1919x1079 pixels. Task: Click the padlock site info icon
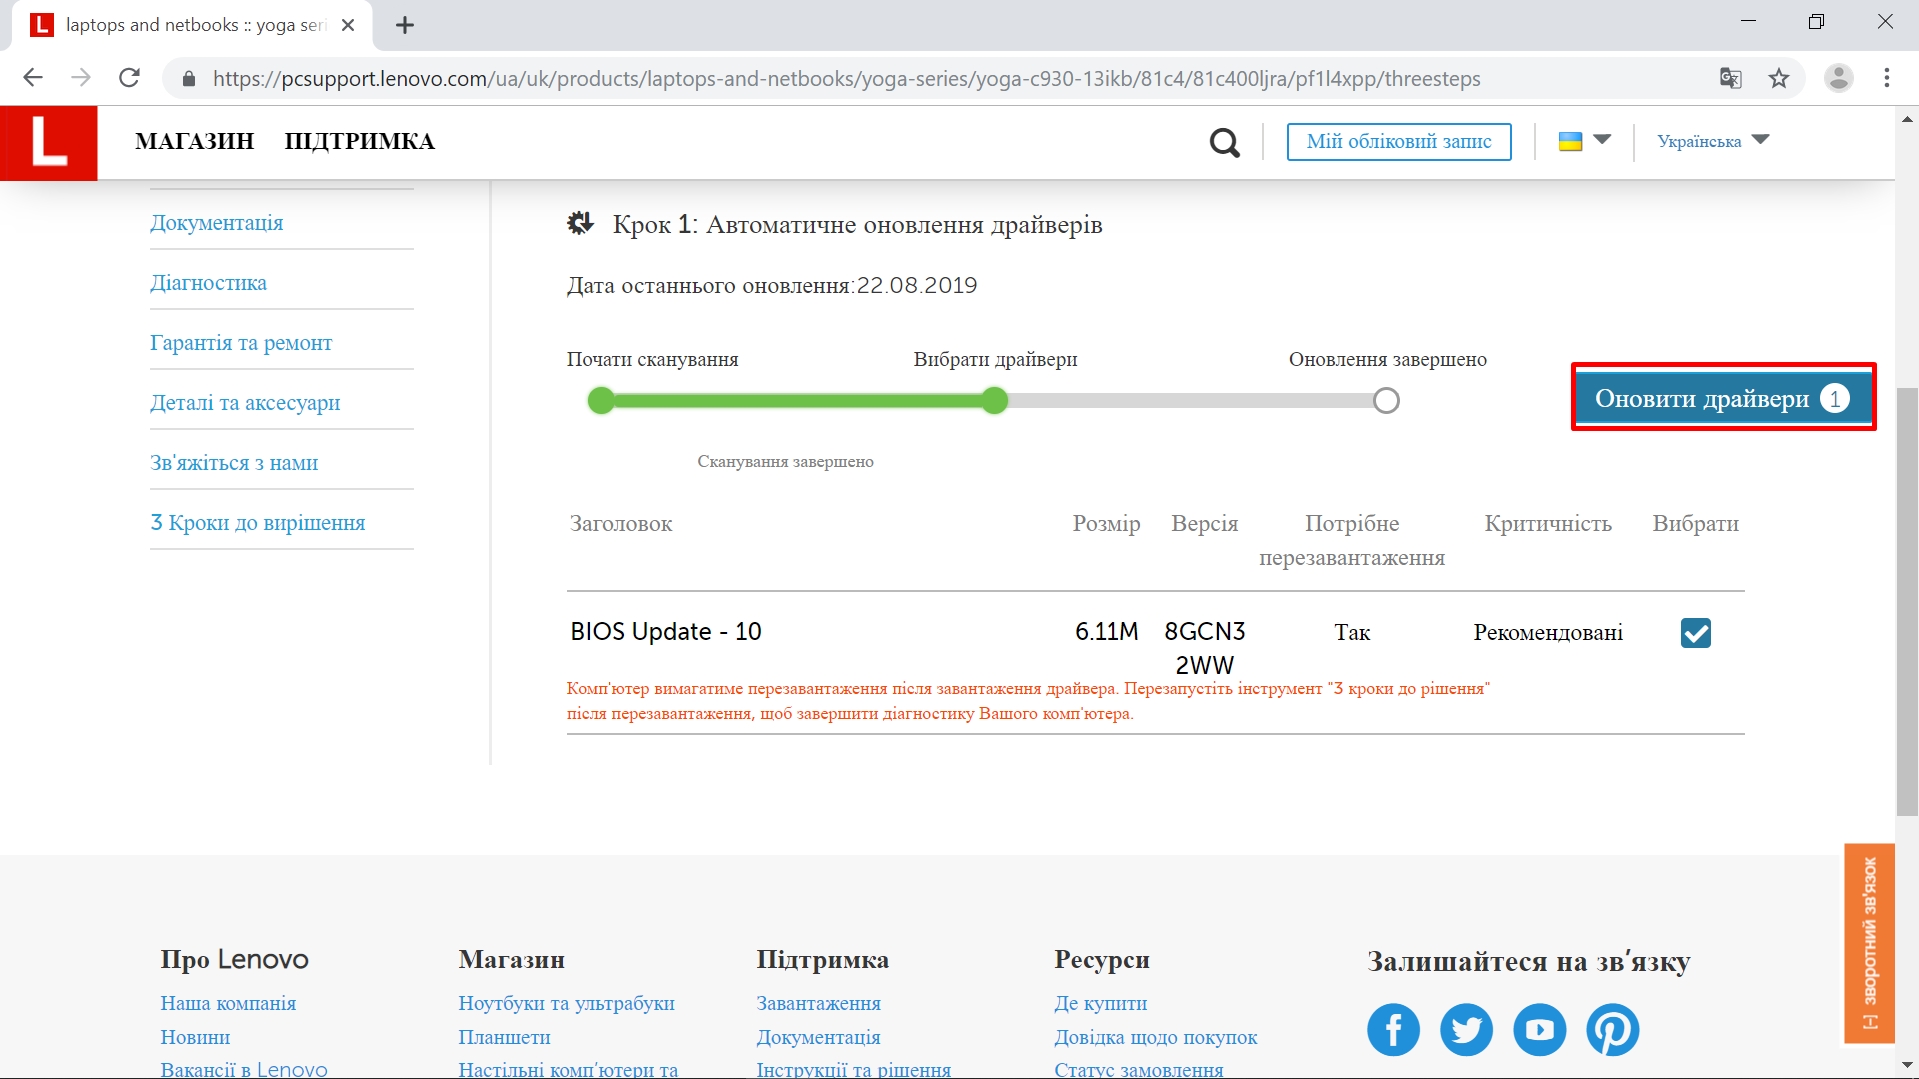click(x=188, y=78)
